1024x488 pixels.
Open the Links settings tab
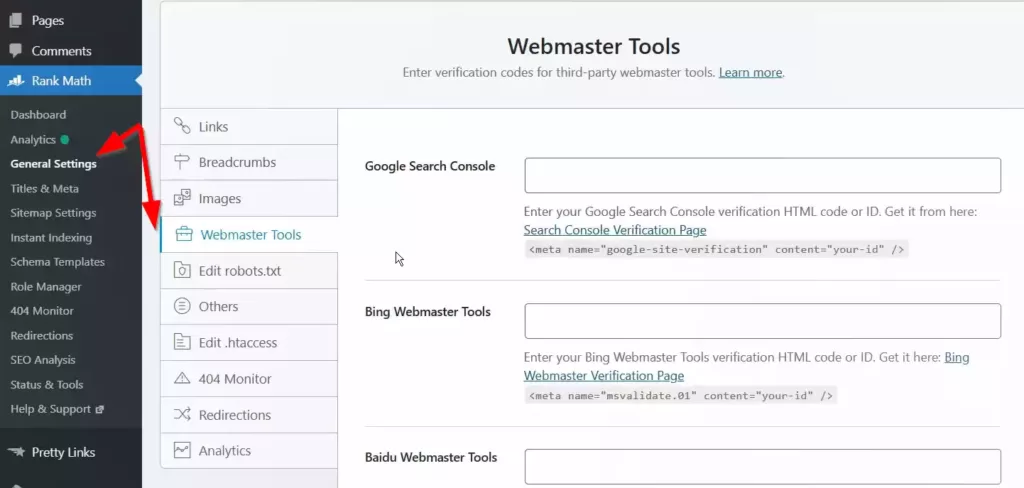(249, 126)
